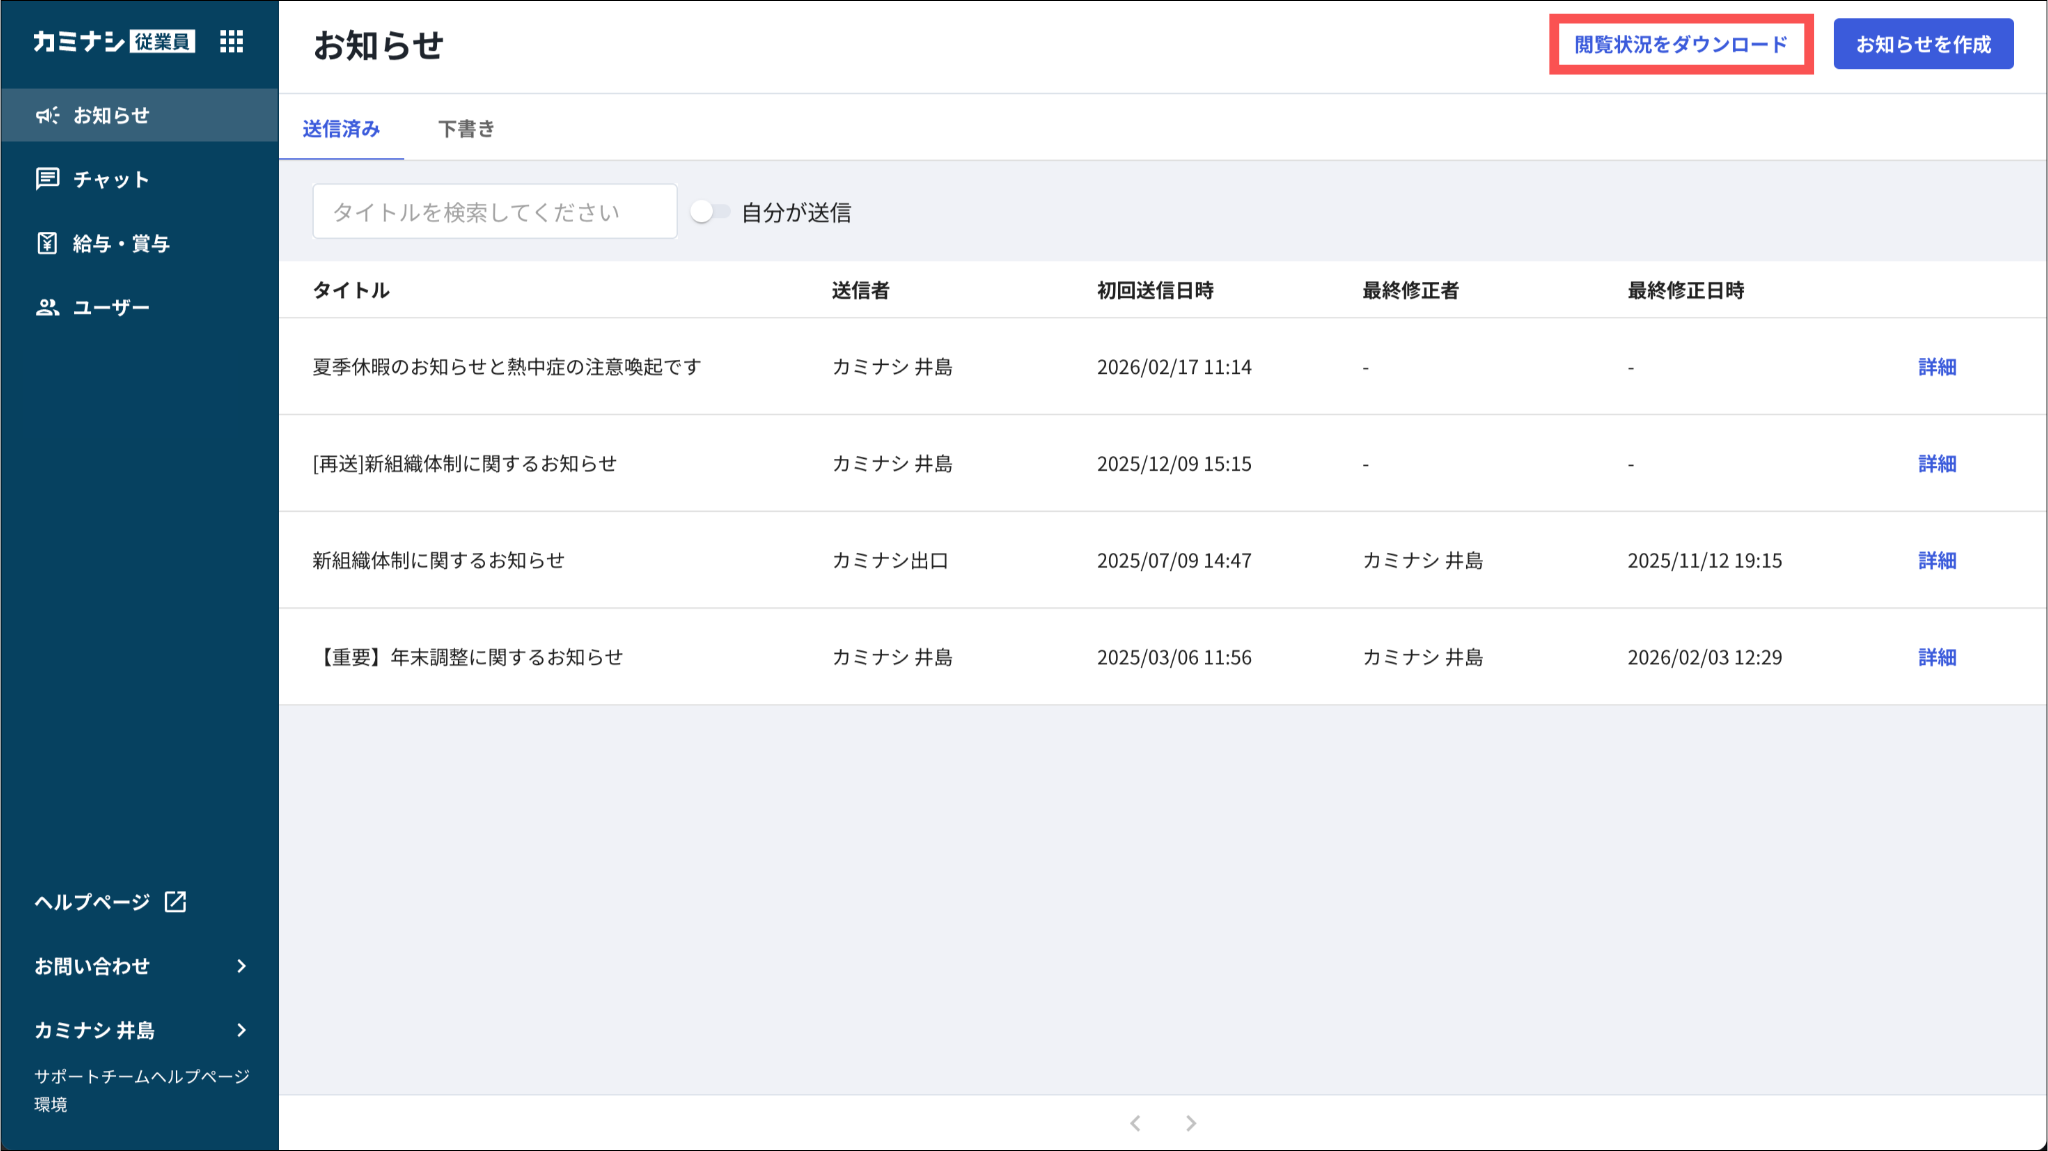Toggle the 自分が送信 switch
The image size is (2048, 1151).
click(710, 212)
